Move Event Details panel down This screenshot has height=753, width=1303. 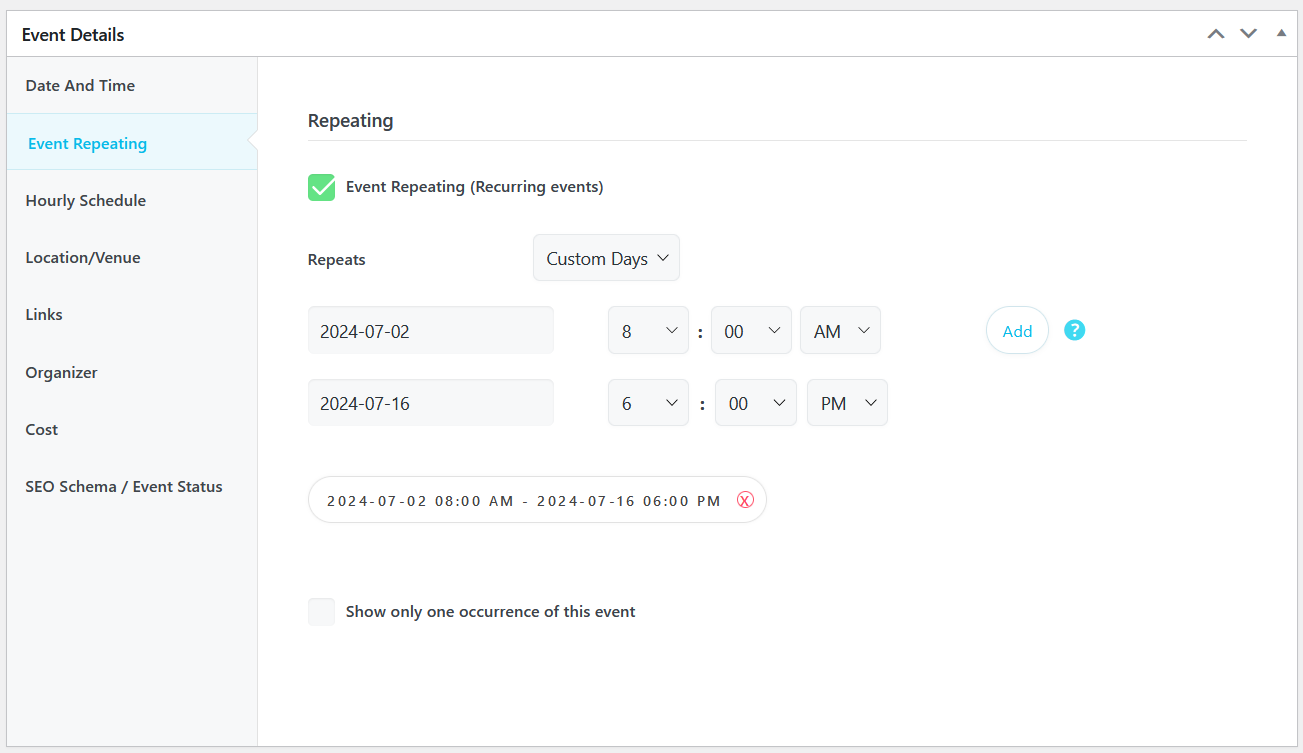click(x=1248, y=34)
